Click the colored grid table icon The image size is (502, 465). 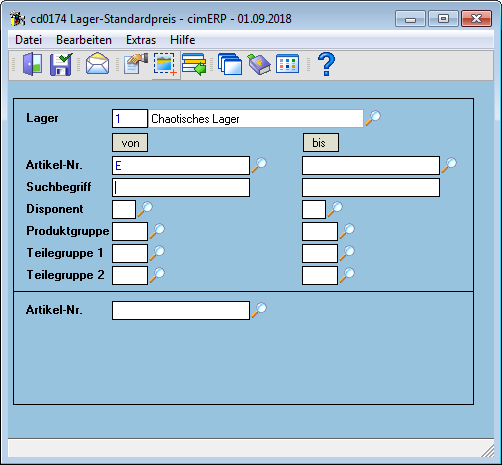[287, 64]
